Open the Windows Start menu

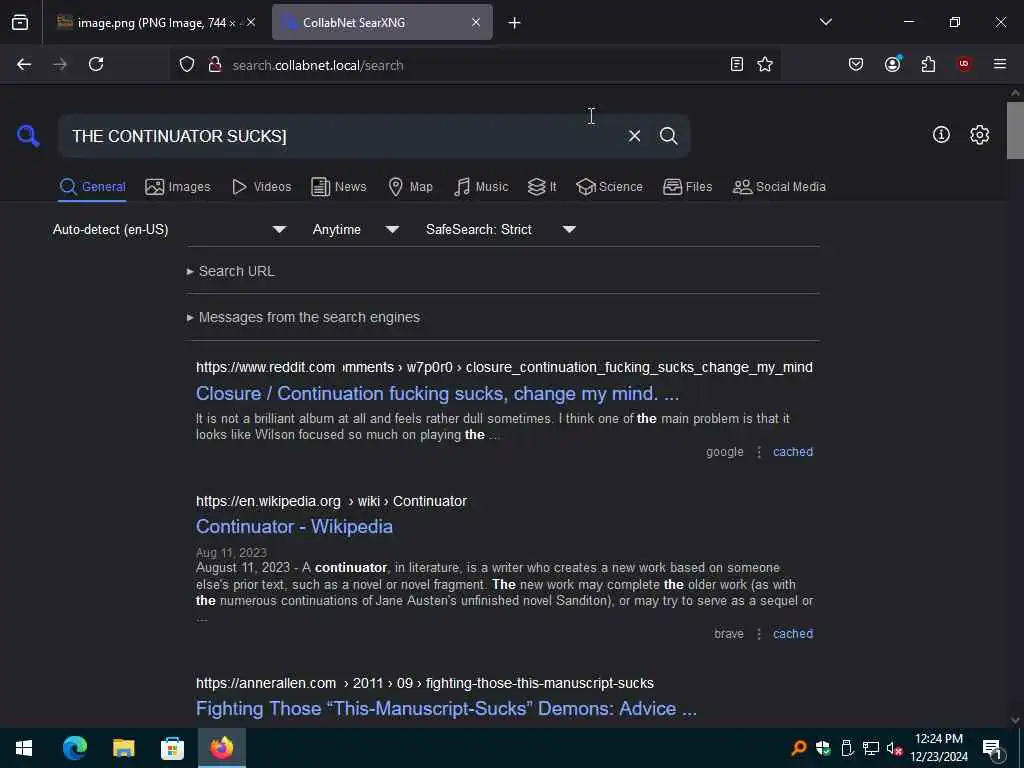point(24,748)
